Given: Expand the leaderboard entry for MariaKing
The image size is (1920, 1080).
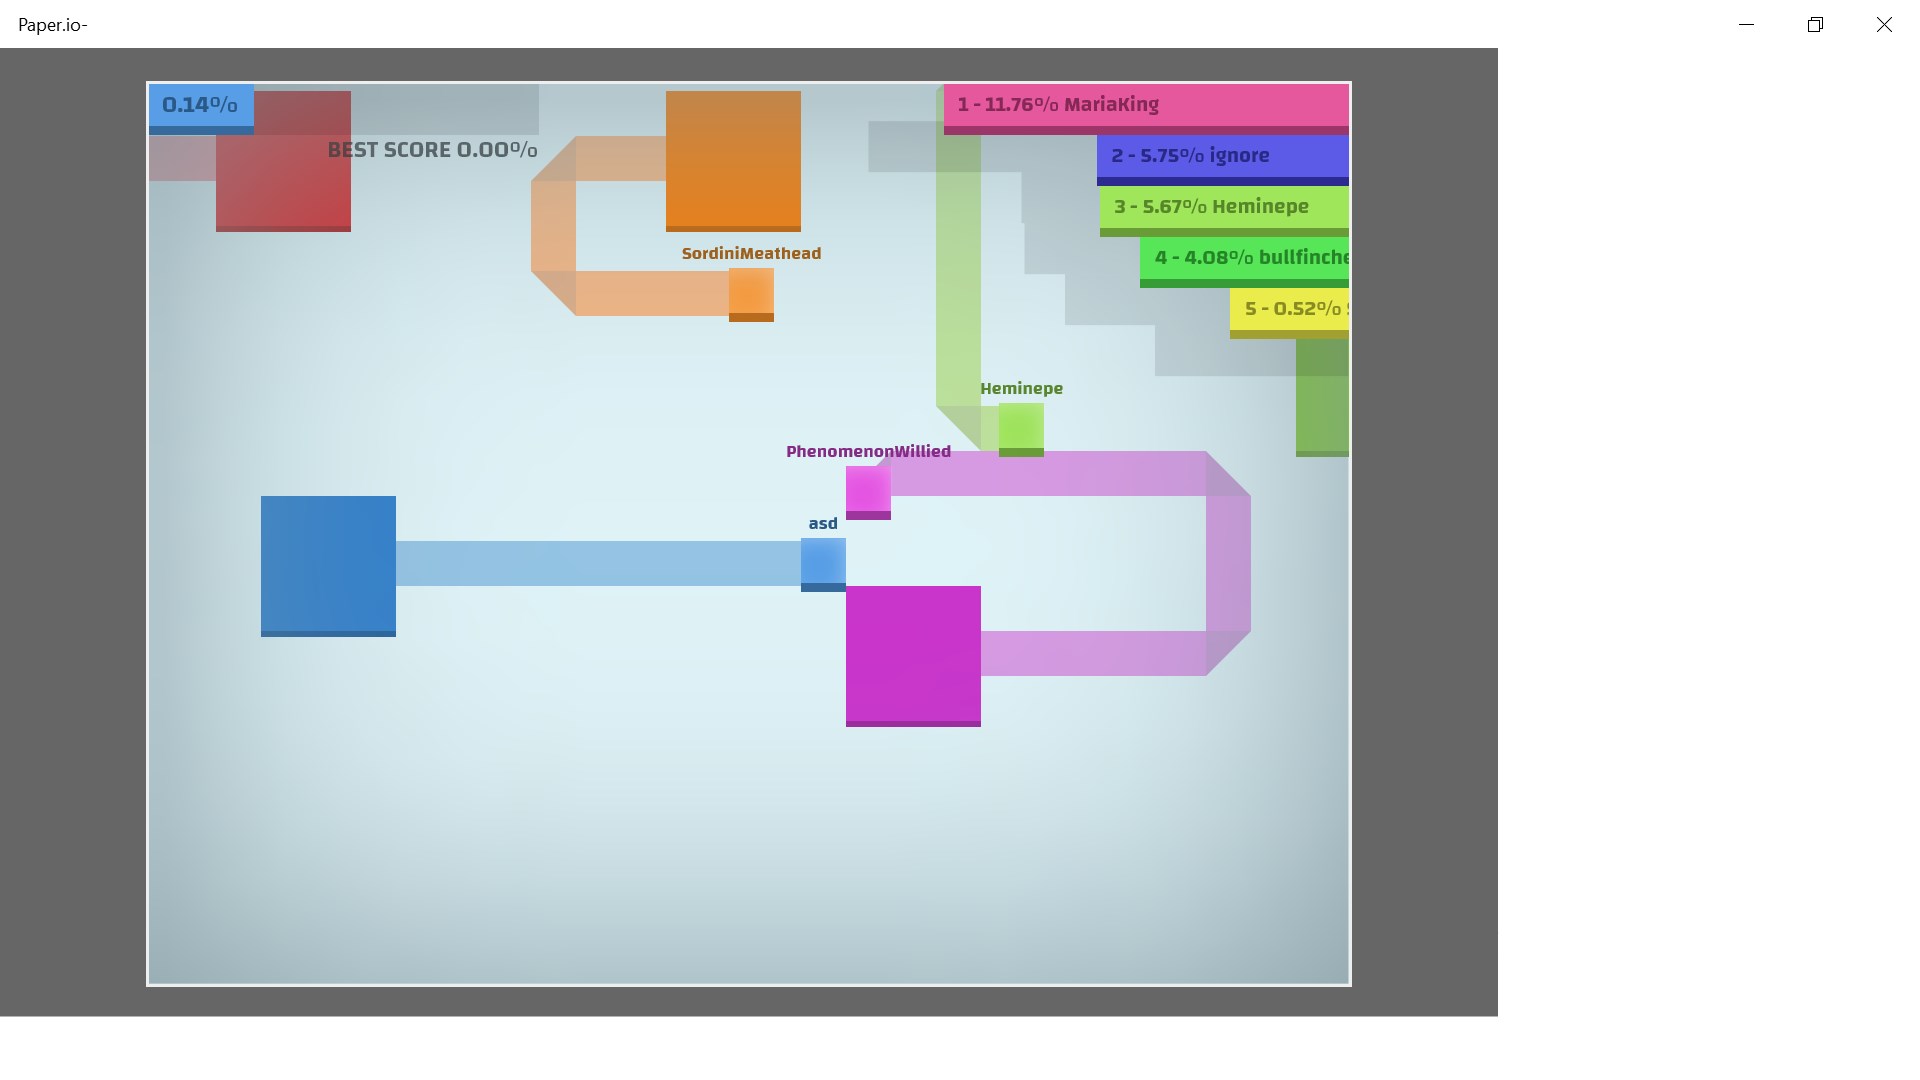Looking at the screenshot, I should [x=1145, y=104].
